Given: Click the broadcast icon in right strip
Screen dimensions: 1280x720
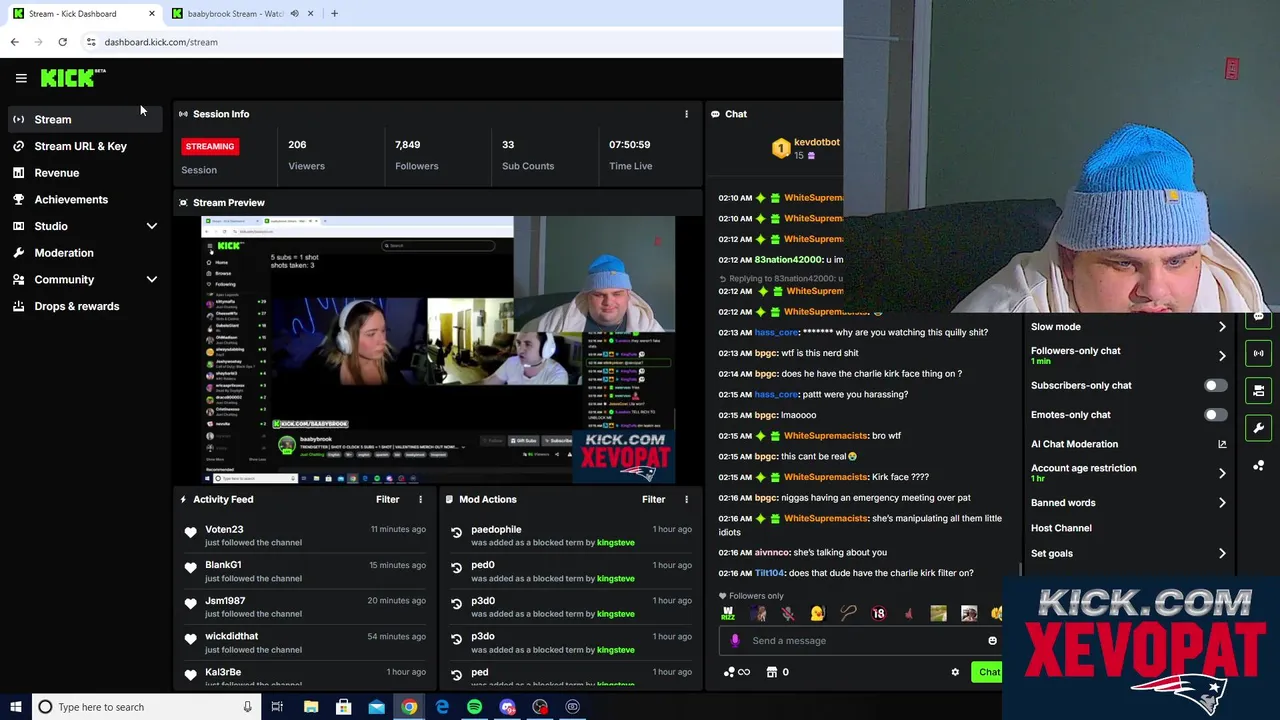Looking at the screenshot, I should tap(1259, 353).
